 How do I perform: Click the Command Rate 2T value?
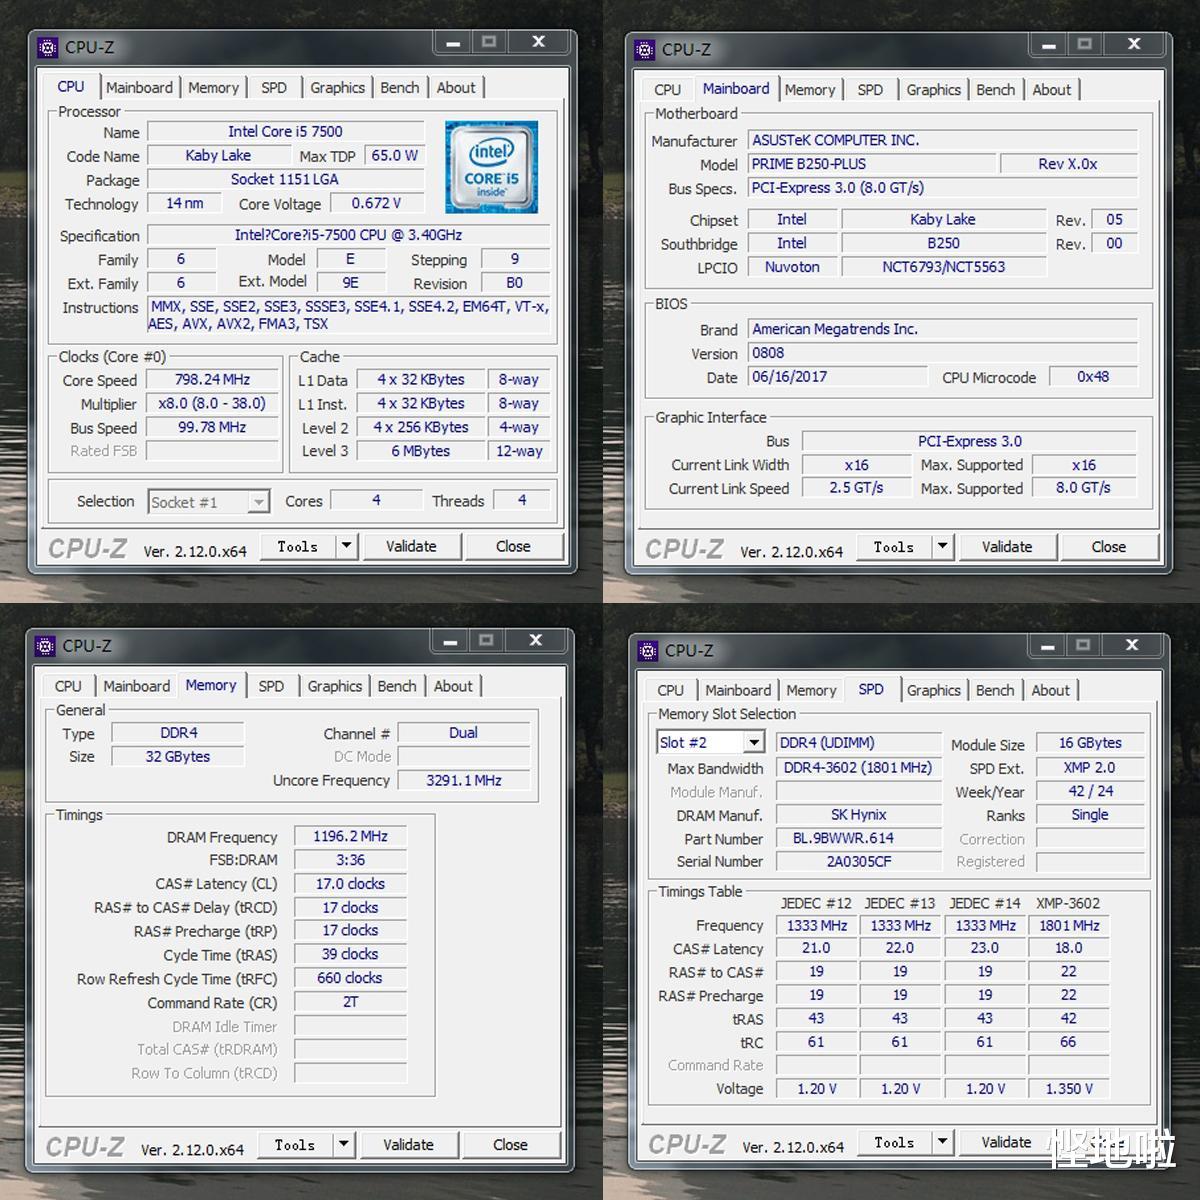click(x=350, y=1002)
